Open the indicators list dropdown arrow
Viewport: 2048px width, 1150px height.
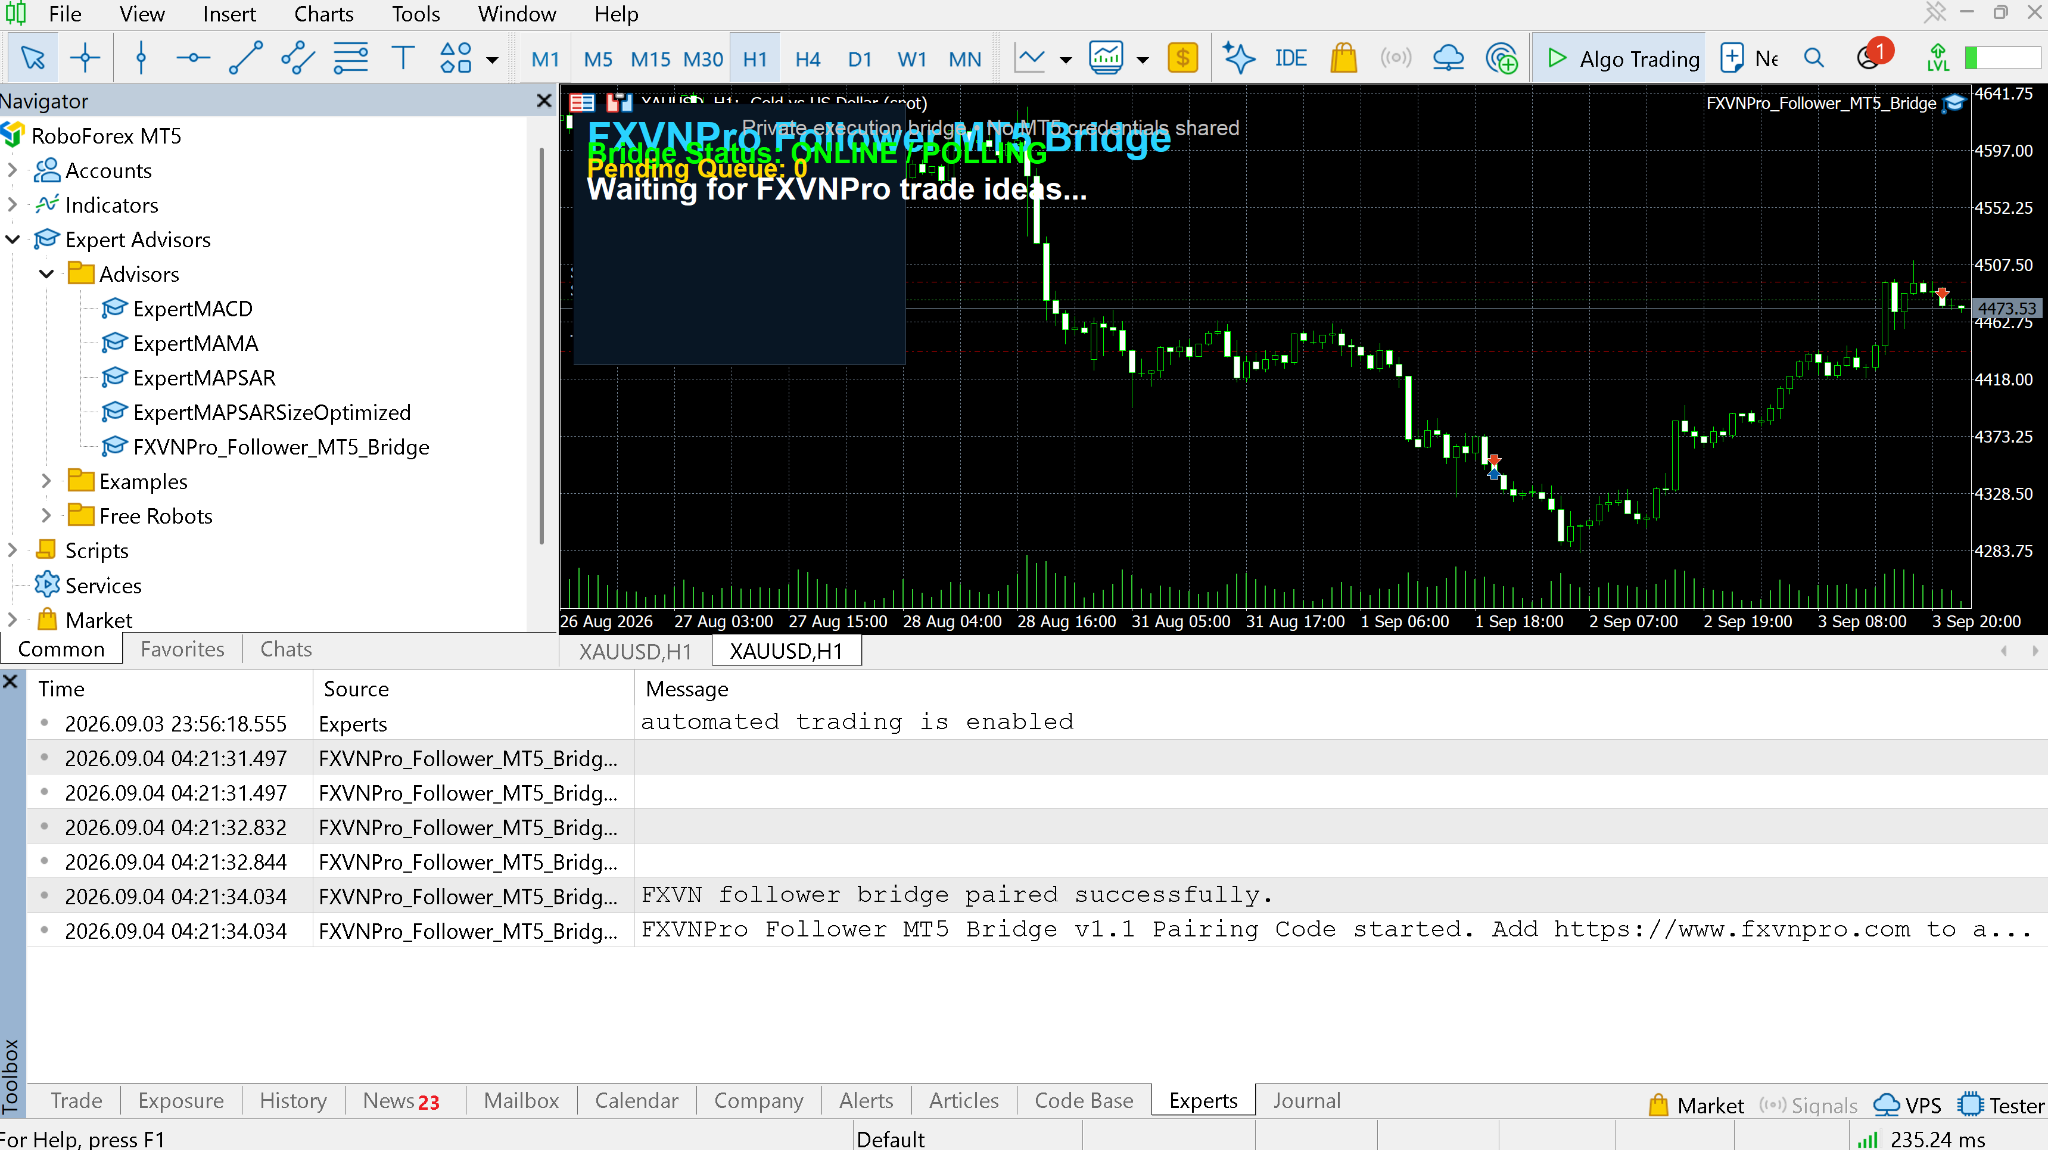coord(1143,60)
